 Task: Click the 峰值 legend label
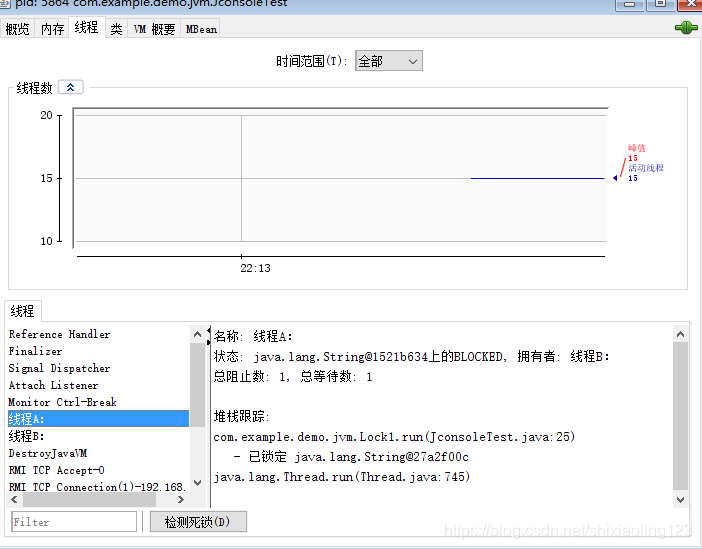(x=637, y=148)
